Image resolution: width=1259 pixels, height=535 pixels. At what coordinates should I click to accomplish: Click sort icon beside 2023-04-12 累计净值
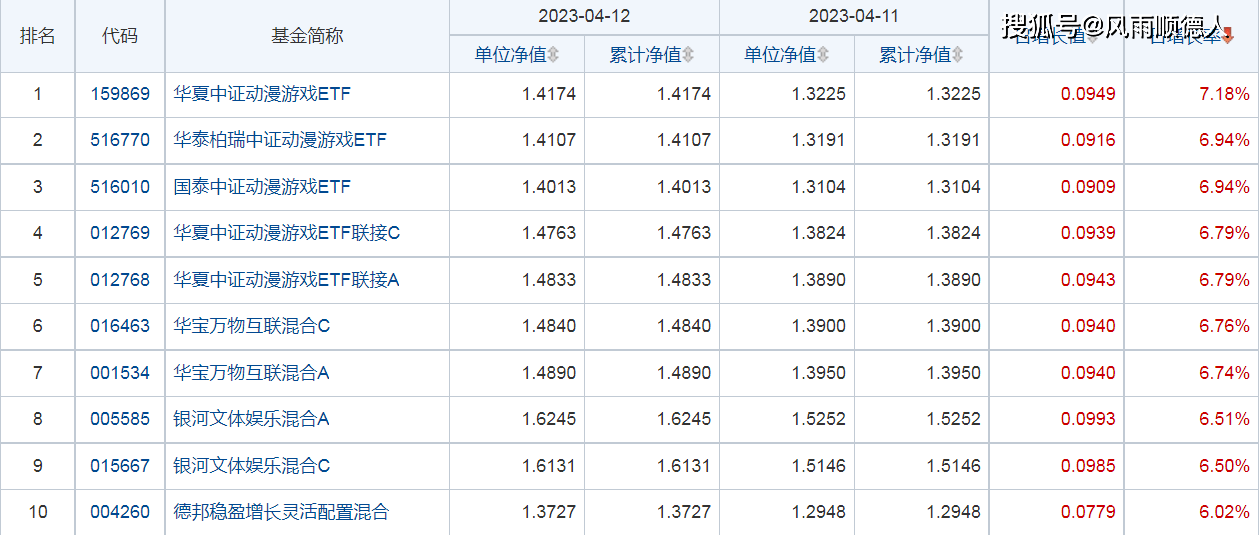click(688, 55)
